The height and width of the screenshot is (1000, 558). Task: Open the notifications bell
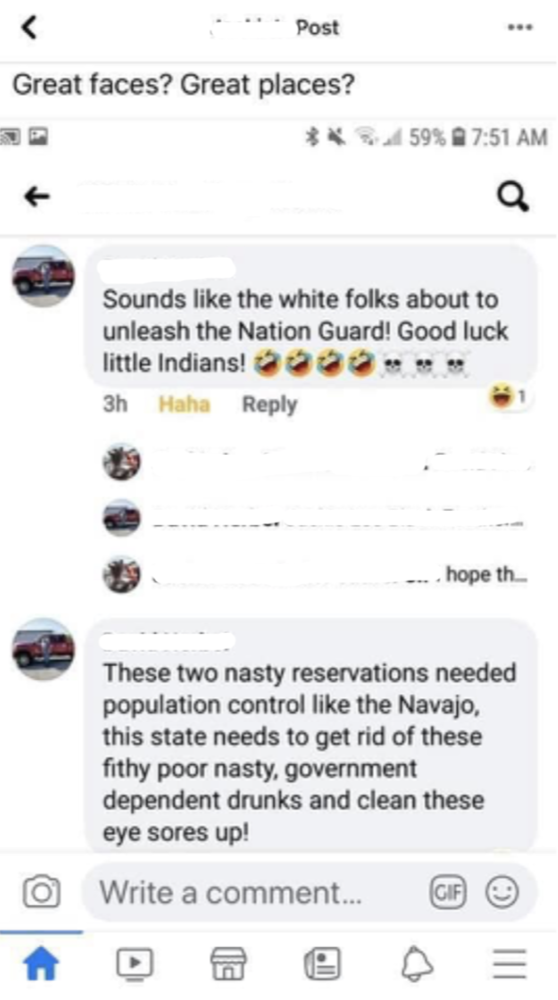(x=416, y=962)
